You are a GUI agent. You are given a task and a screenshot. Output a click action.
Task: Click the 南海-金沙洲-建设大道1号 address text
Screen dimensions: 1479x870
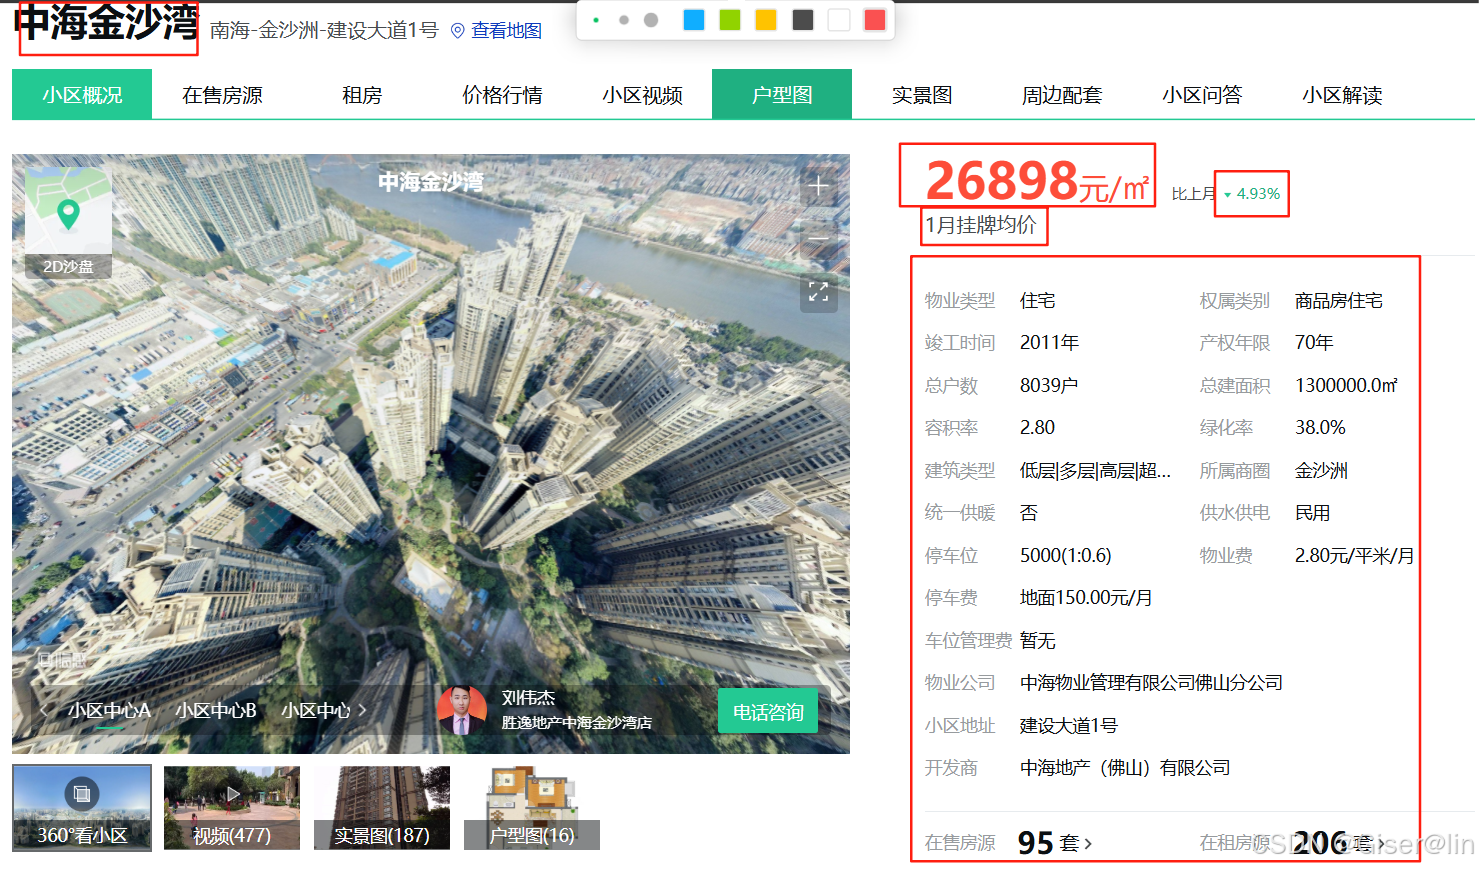coord(324,31)
